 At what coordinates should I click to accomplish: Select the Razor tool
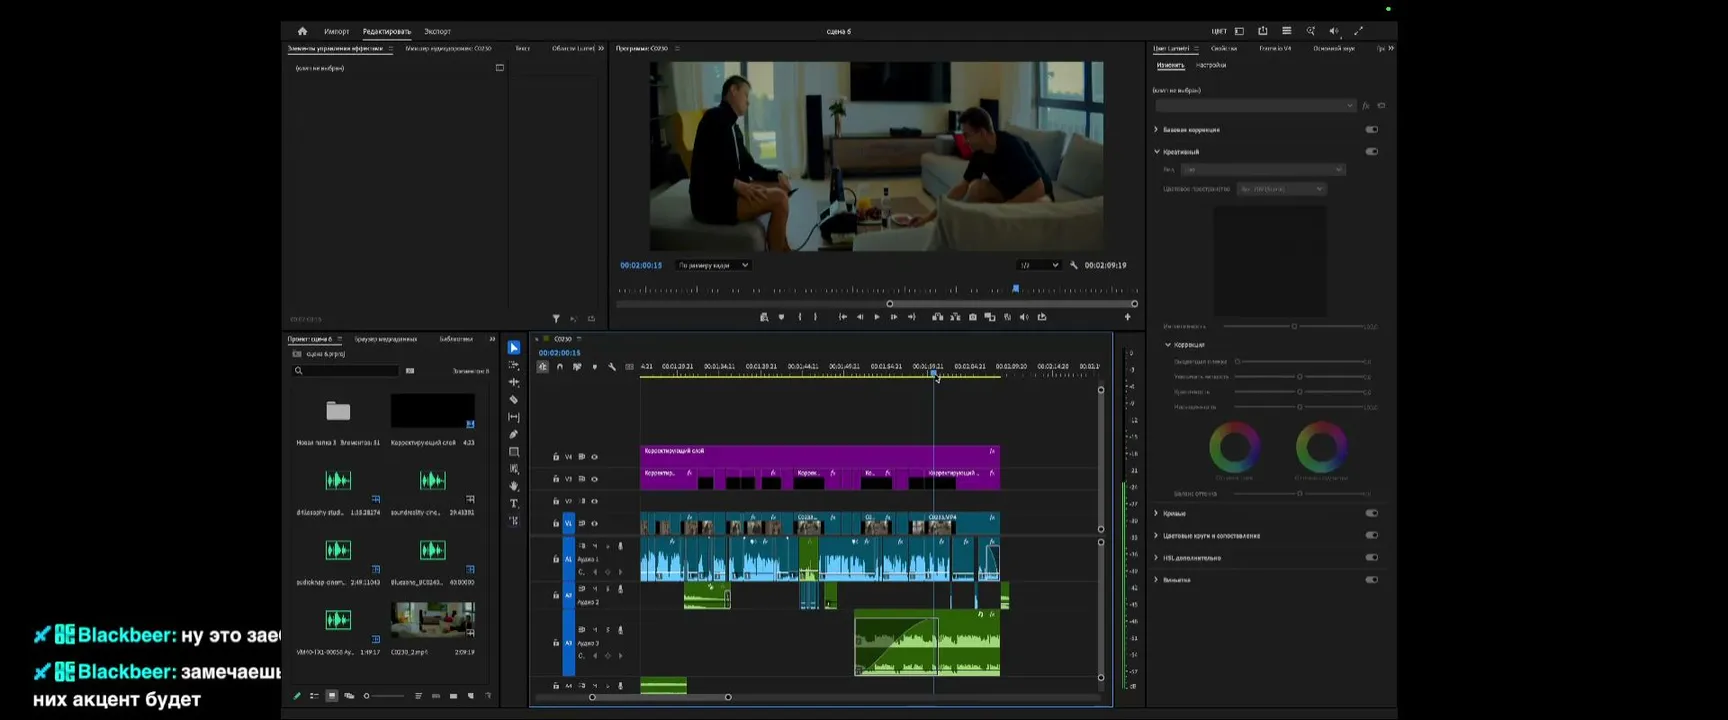point(514,400)
